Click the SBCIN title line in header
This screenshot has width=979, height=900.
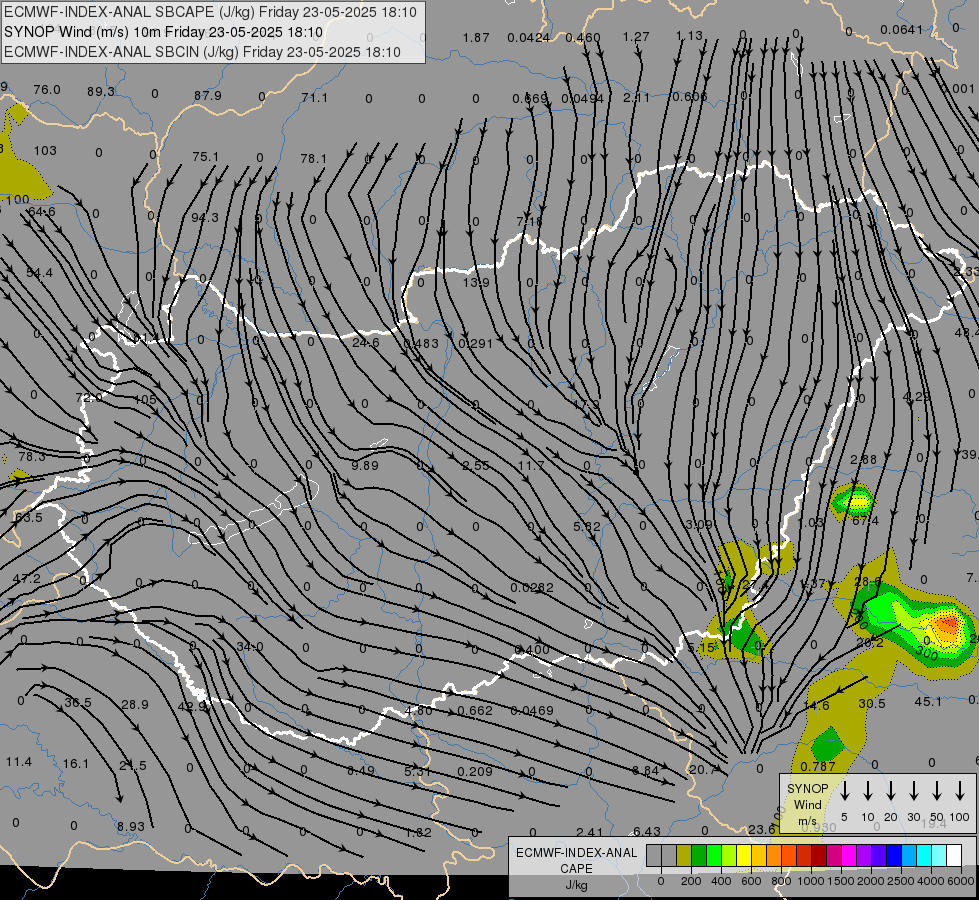coord(202,52)
